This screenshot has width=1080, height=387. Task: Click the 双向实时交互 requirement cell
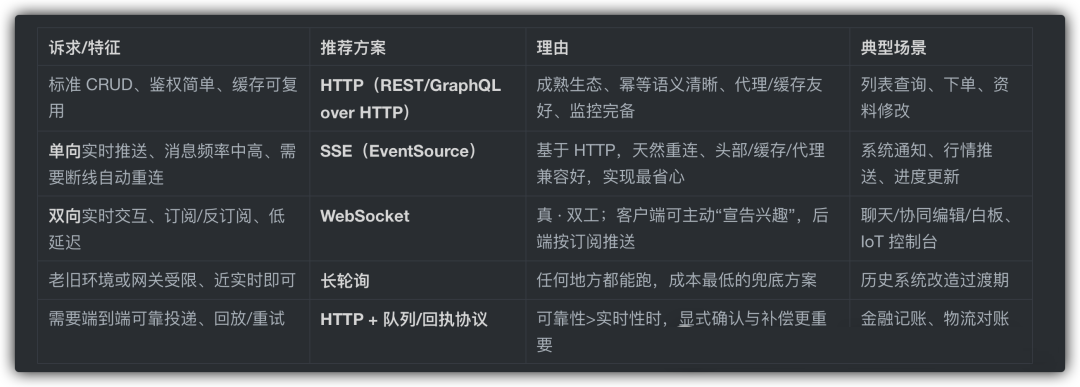pyautogui.click(x=173, y=228)
